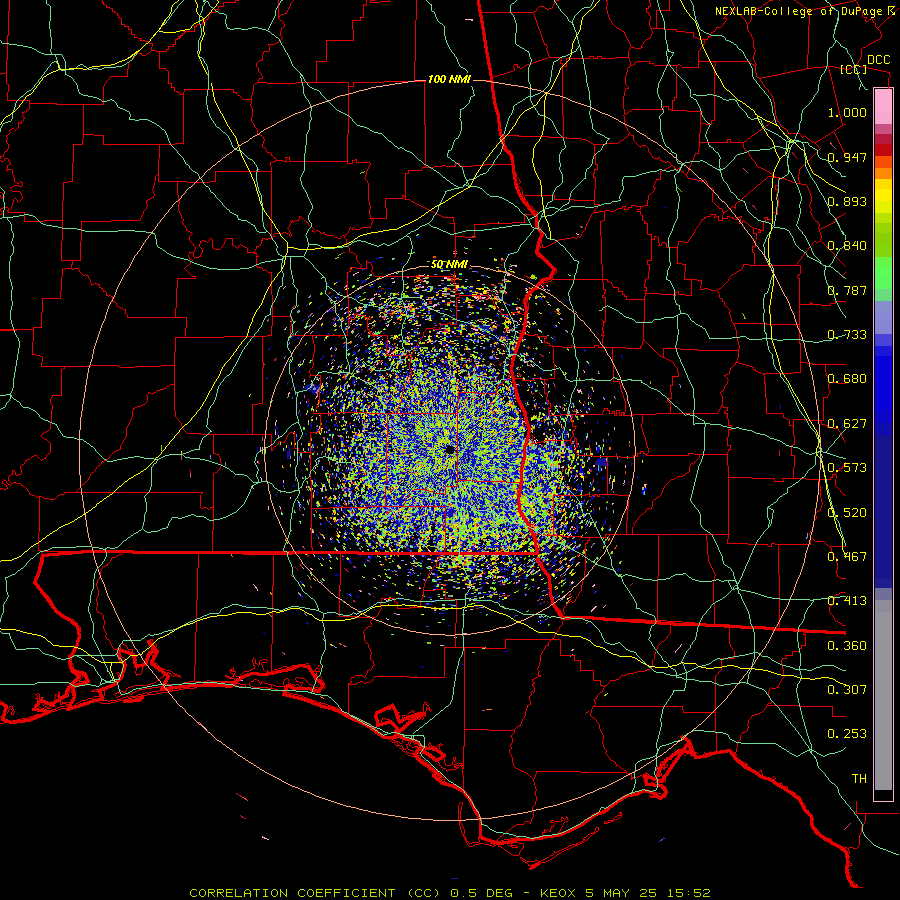Click the bright green color bar segment
Screen dimensions: 900x900
coord(883,273)
